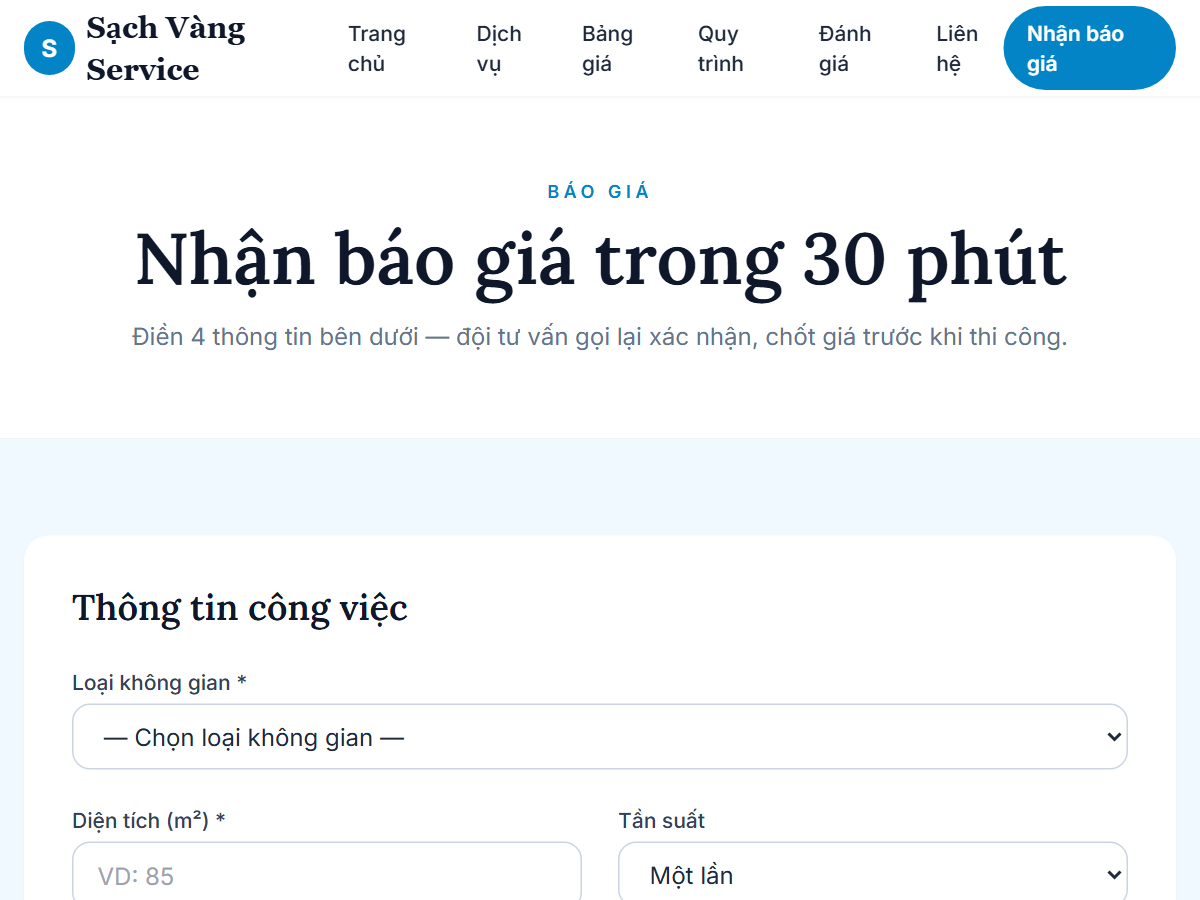This screenshot has width=1200, height=900.
Task: Focus the Diện tích area input field
Action: [x=327, y=872]
